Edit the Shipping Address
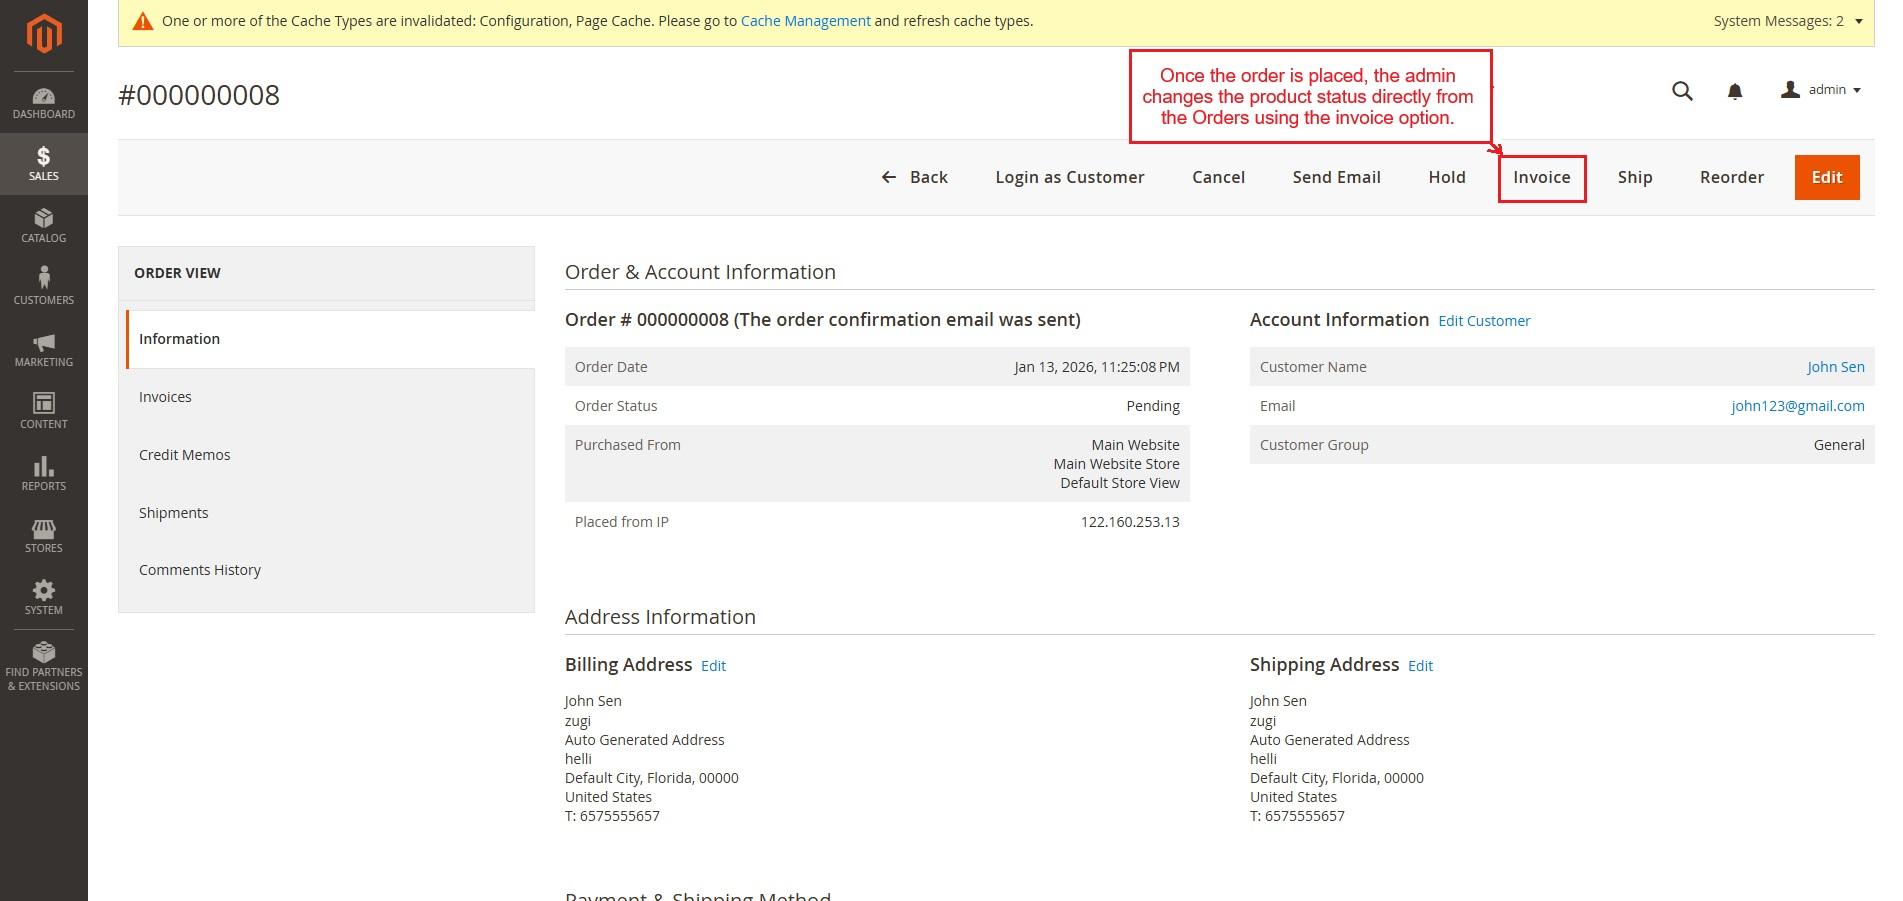 pyautogui.click(x=1420, y=666)
